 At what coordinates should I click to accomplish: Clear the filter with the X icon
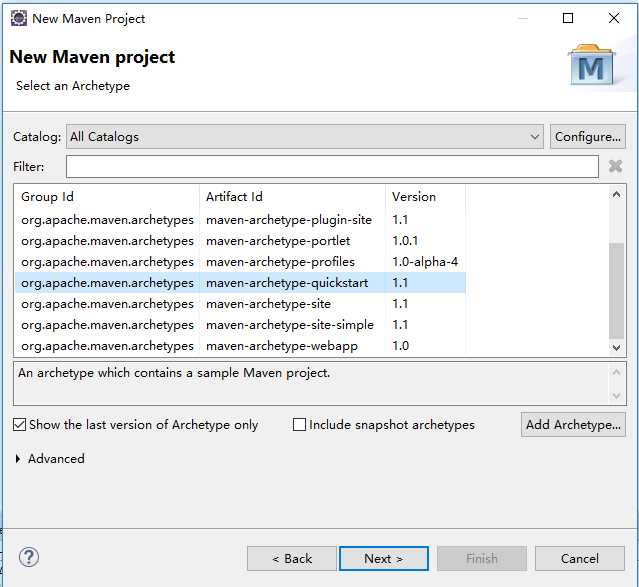[x=615, y=166]
